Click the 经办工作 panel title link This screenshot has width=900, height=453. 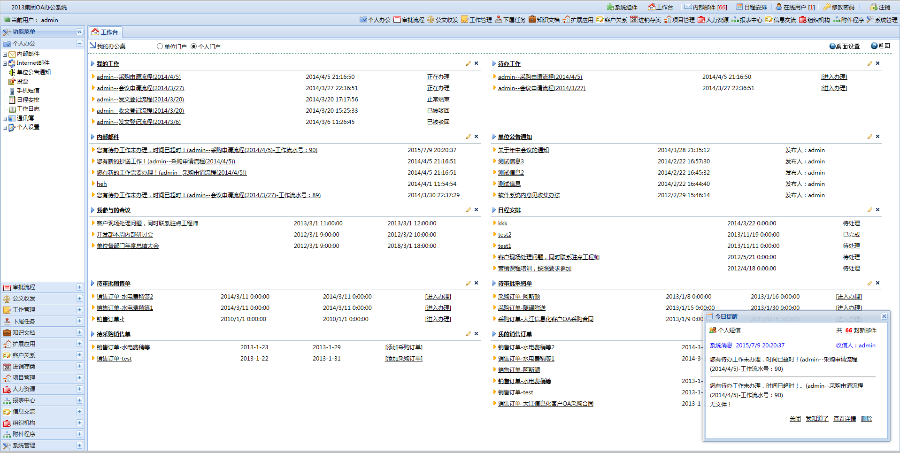(510, 63)
